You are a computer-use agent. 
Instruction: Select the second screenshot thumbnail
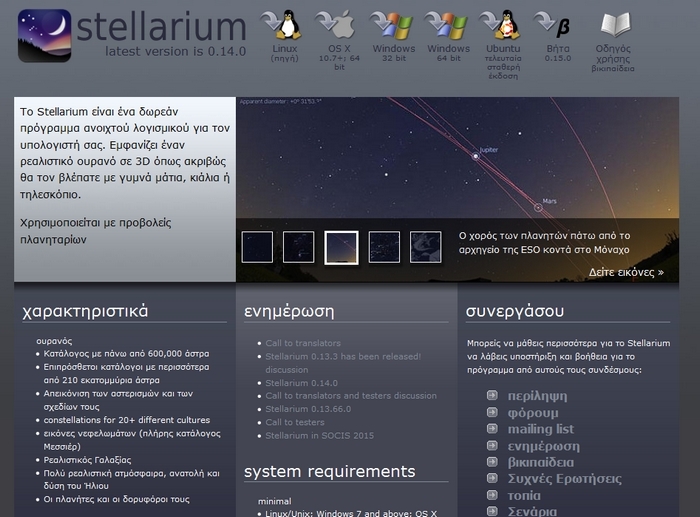click(298, 247)
